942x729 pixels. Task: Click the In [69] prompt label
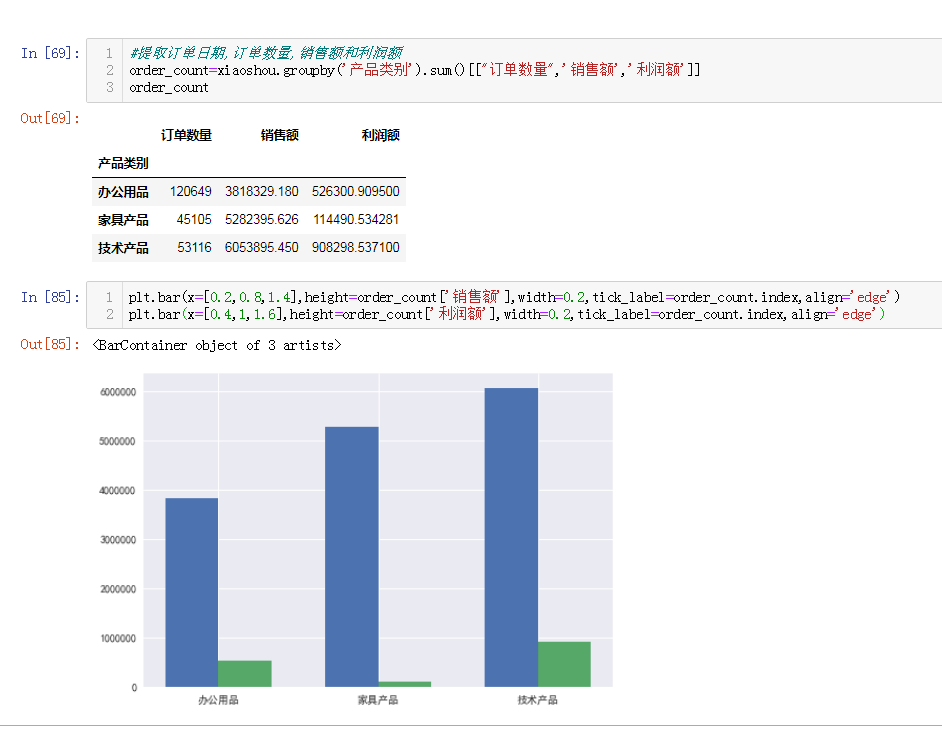click(x=50, y=53)
